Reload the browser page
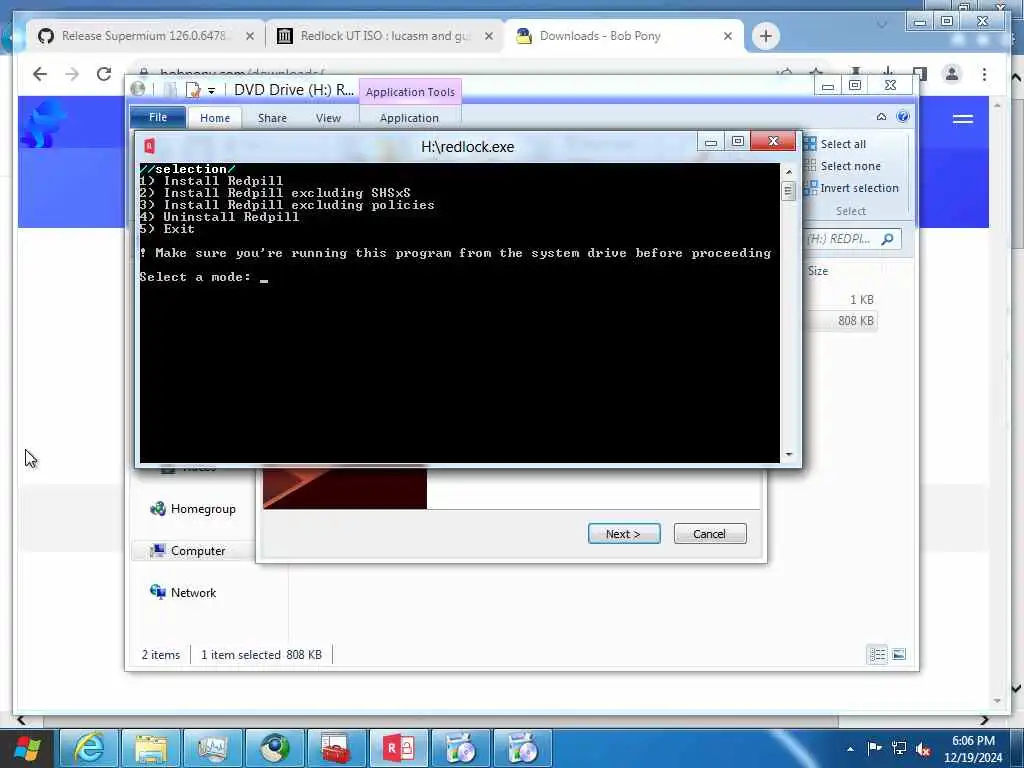 [x=104, y=74]
